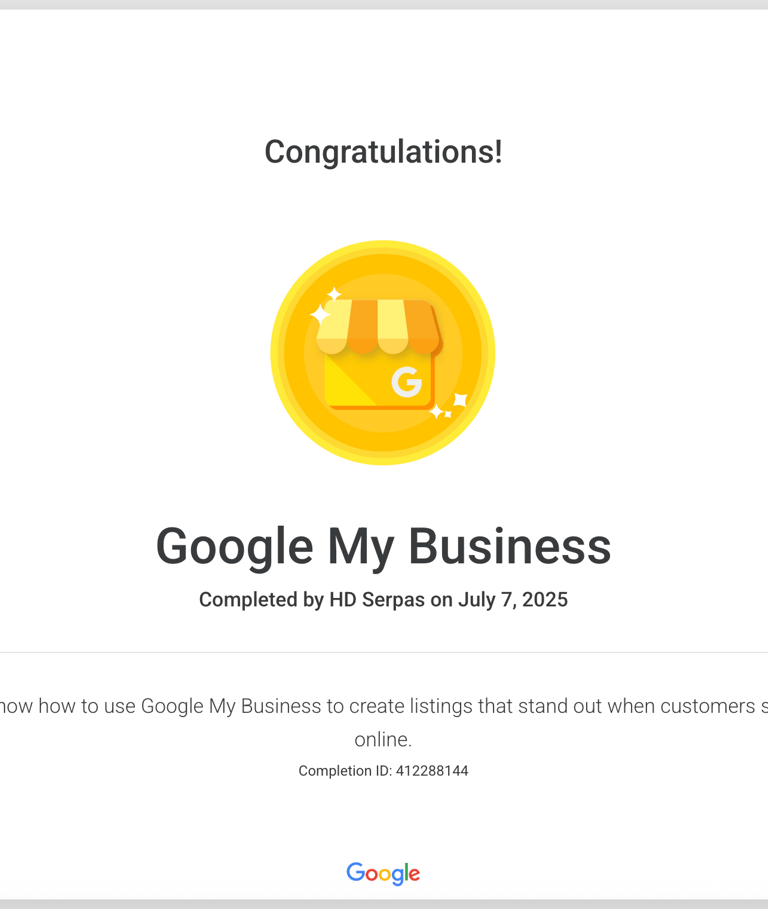Click the blue capital G in Google logo
Viewport: 768px width, 909px height.
pos(355,872)
